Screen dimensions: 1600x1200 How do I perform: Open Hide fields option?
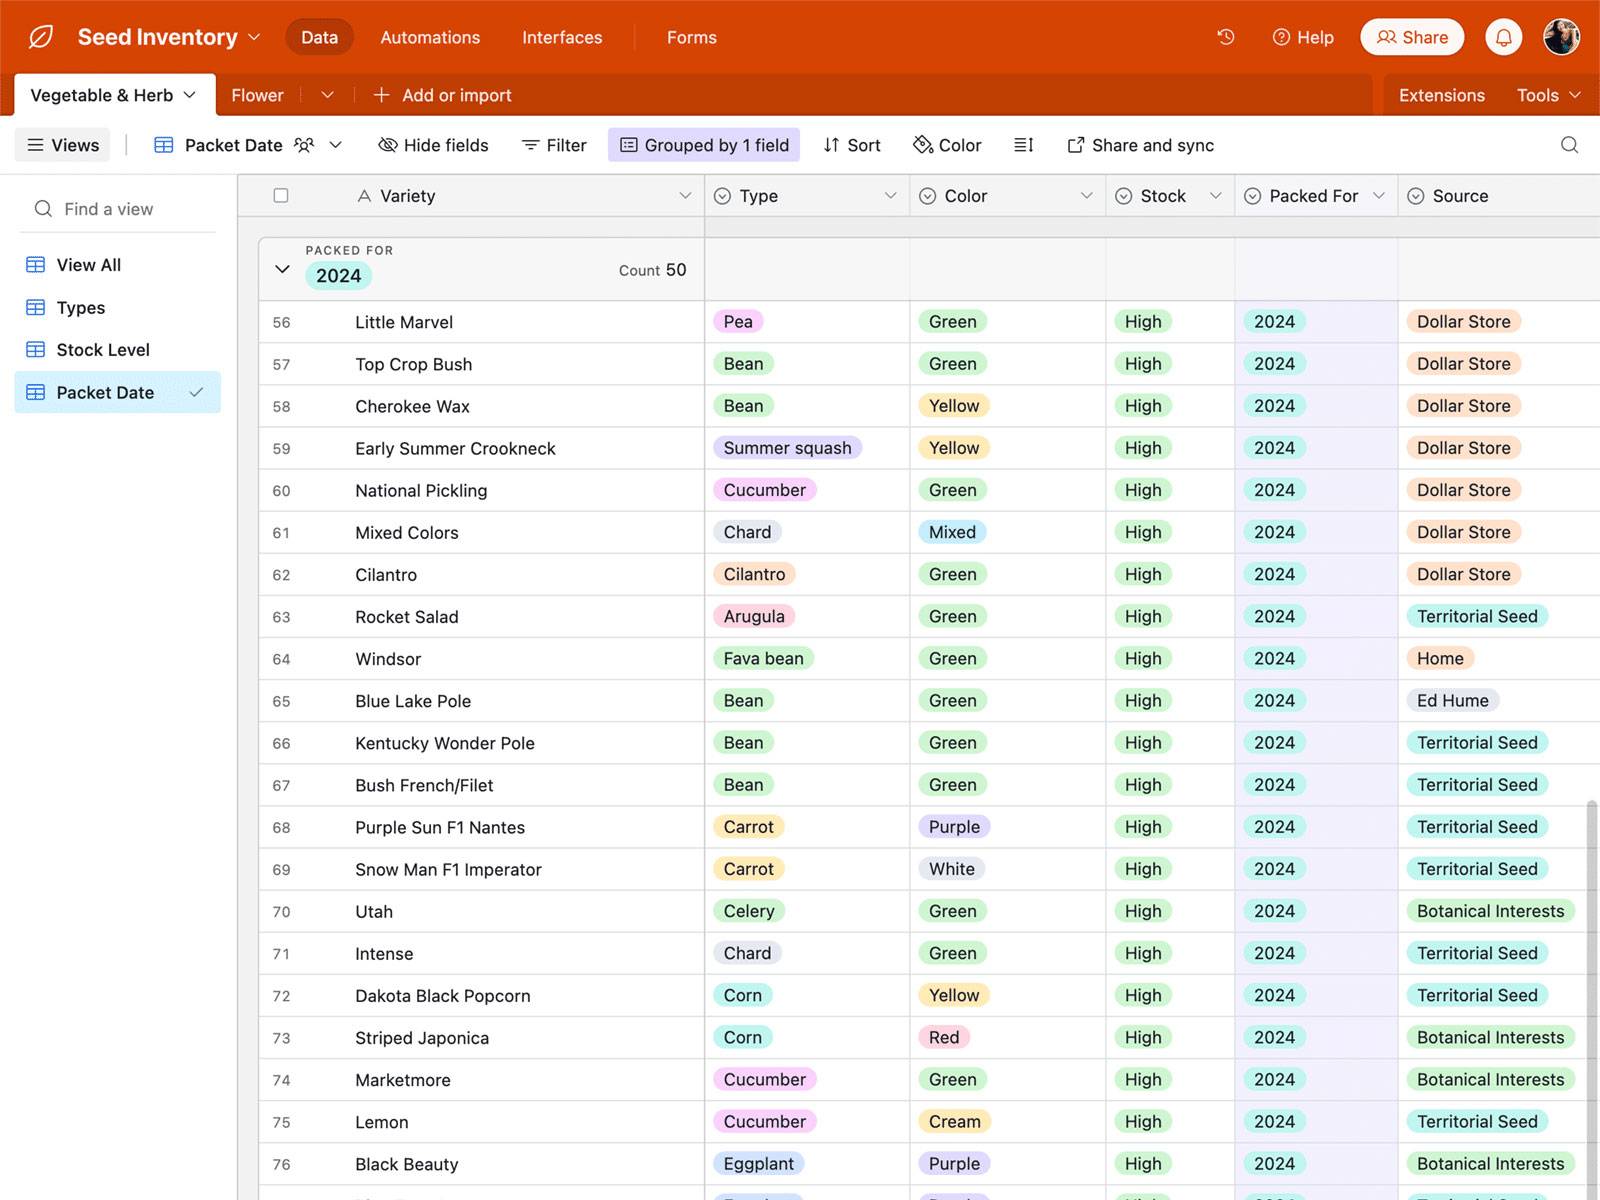tap(433, 145)
